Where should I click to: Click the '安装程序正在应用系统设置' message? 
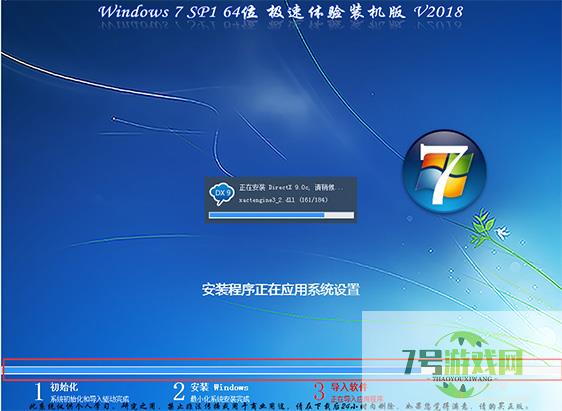pos(281,290)
